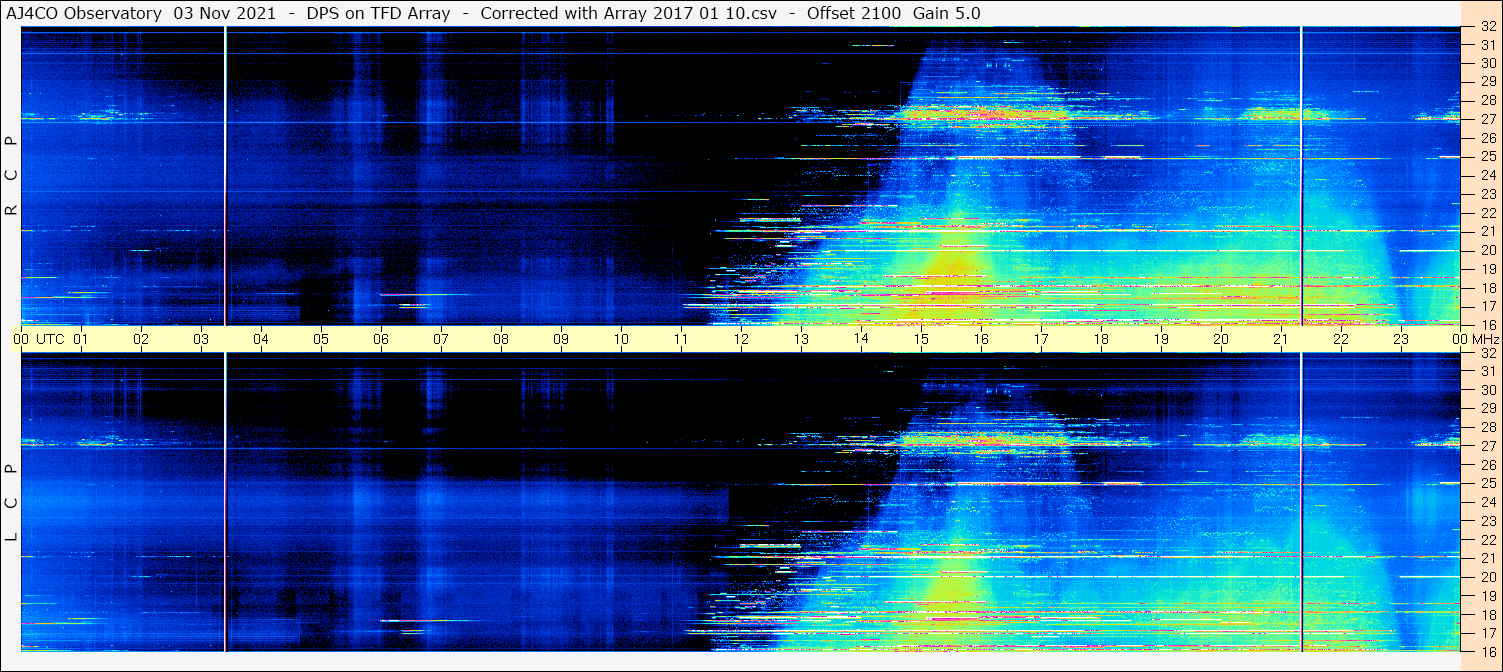Click the UTC label on the time axis

[50, 339]
